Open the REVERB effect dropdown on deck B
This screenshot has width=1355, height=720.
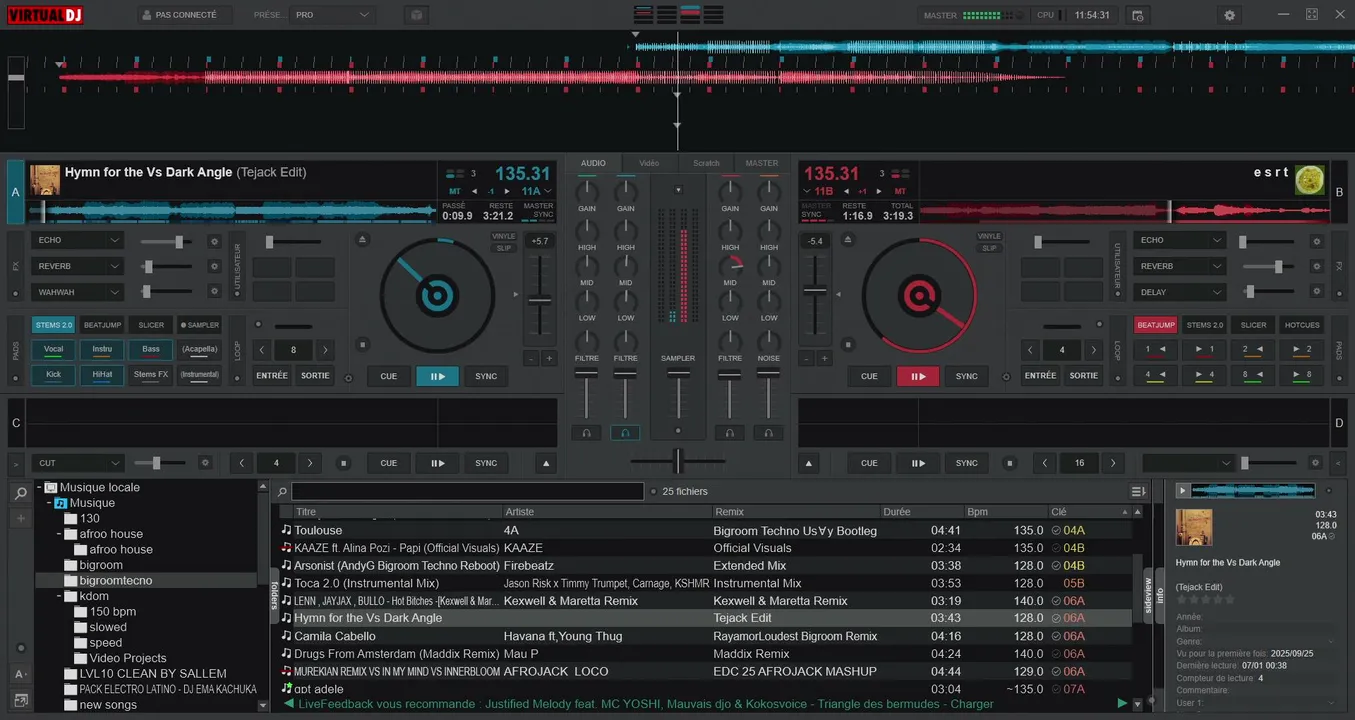click(1179, 266)
